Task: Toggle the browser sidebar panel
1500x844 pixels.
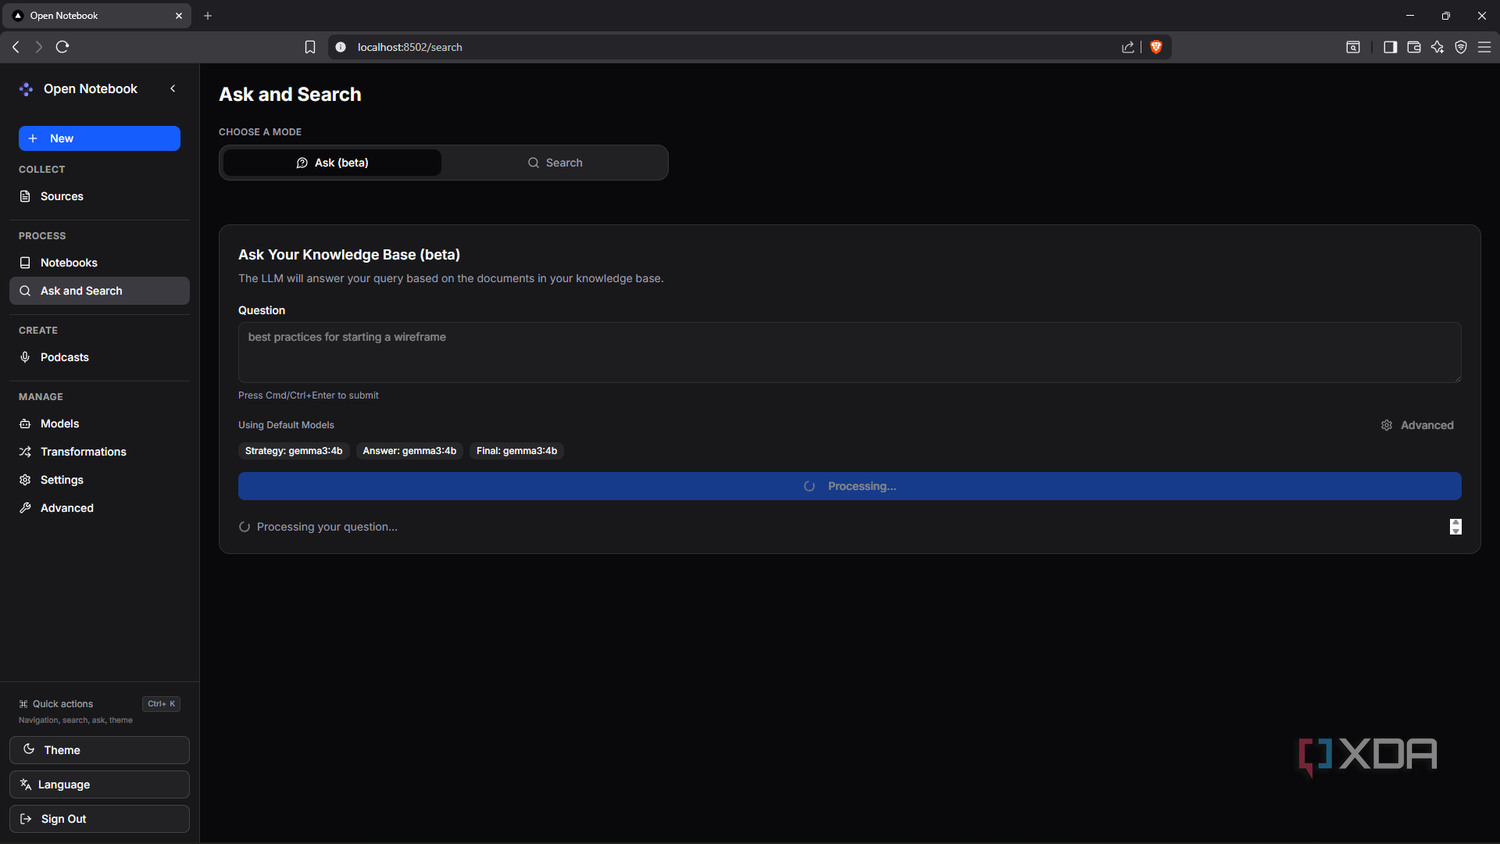Action: tap(1390, 47)
